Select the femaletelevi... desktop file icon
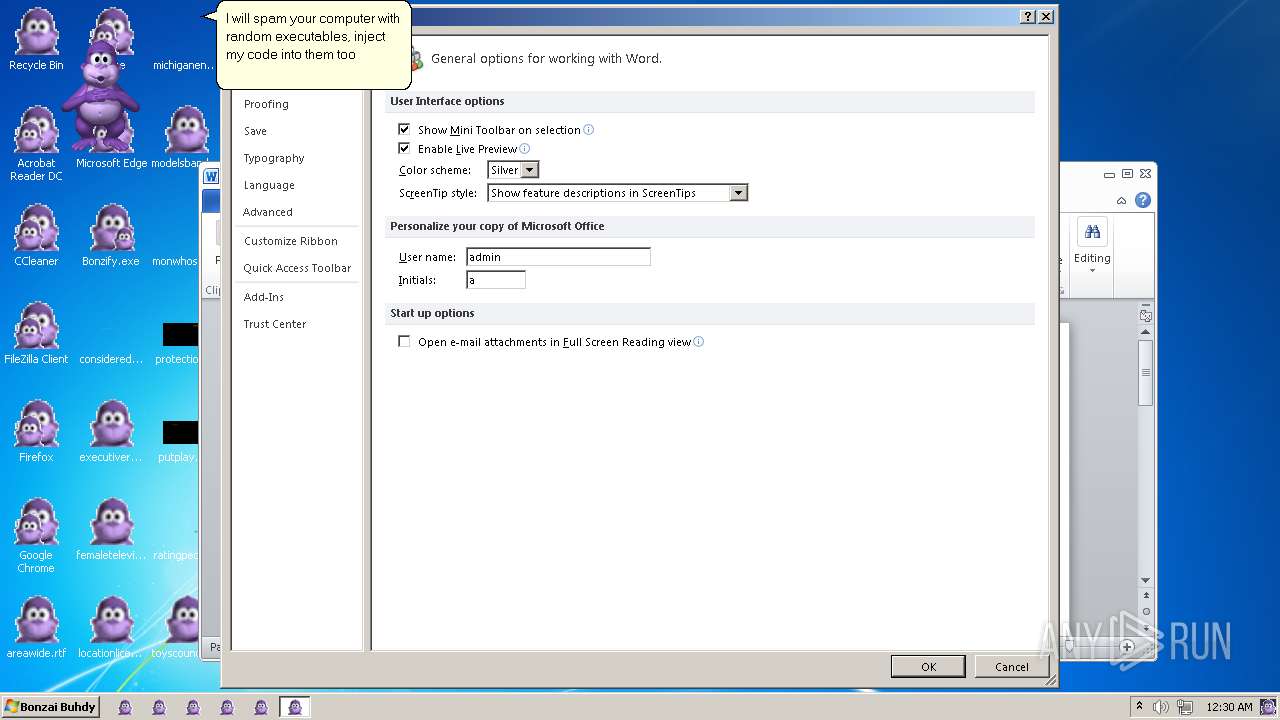 (x=111, y=530)
